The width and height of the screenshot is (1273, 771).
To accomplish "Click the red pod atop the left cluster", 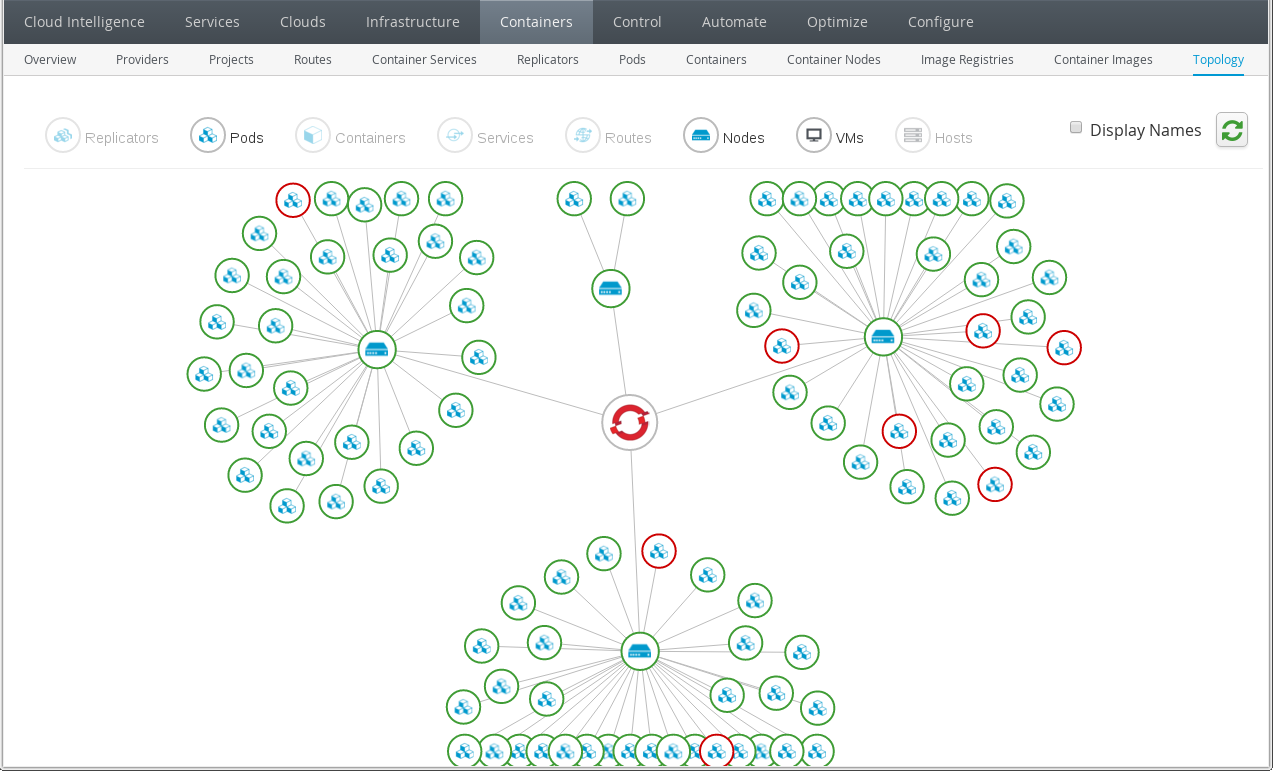I will 293,201.
